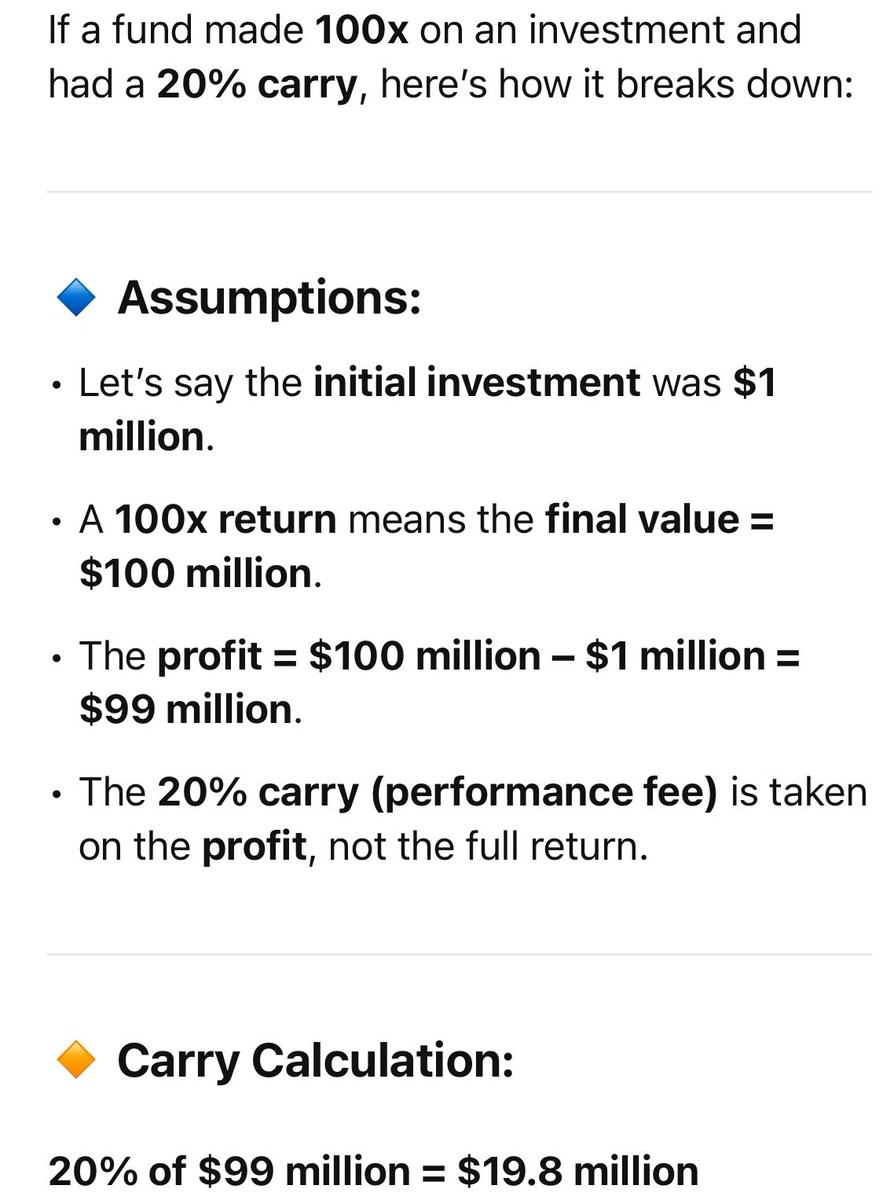Click the $100 million final value text
The height and width of the screenshot is (1200, 894).
coord(196,574)
